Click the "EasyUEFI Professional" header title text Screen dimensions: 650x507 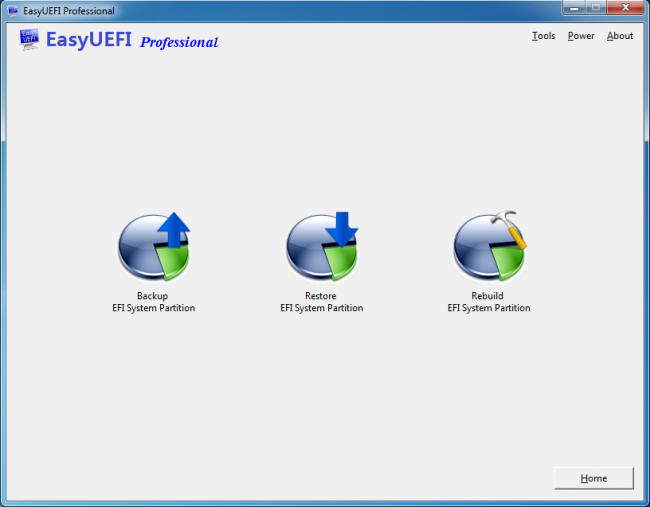(x=132, y=40)
